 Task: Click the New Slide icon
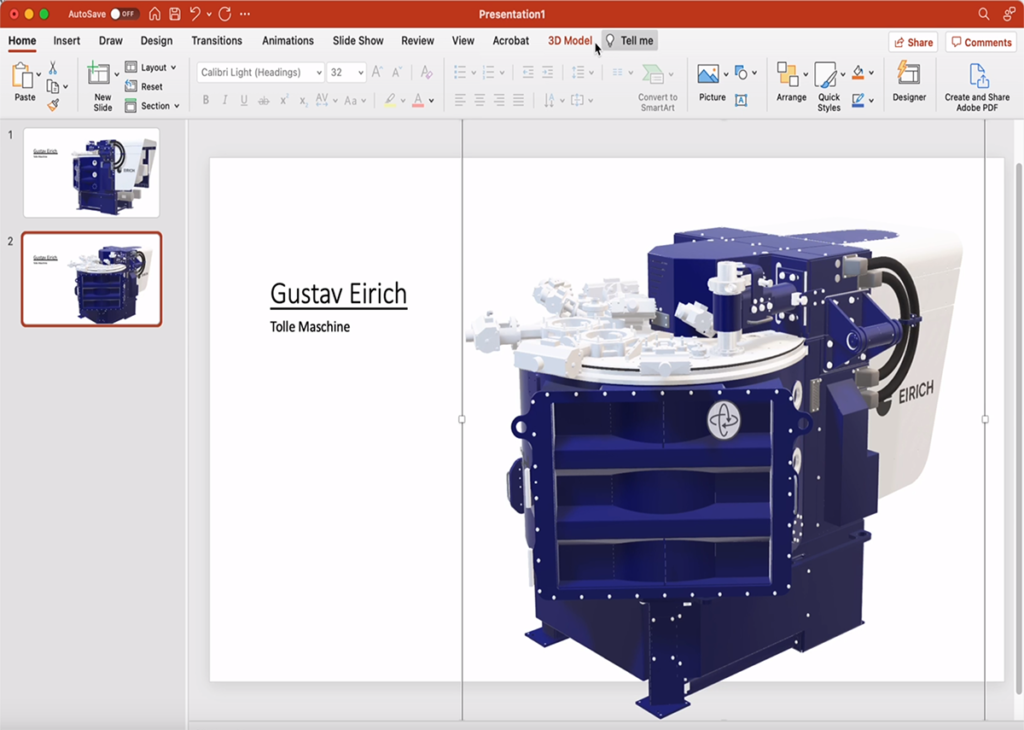[x=99, y=72]
